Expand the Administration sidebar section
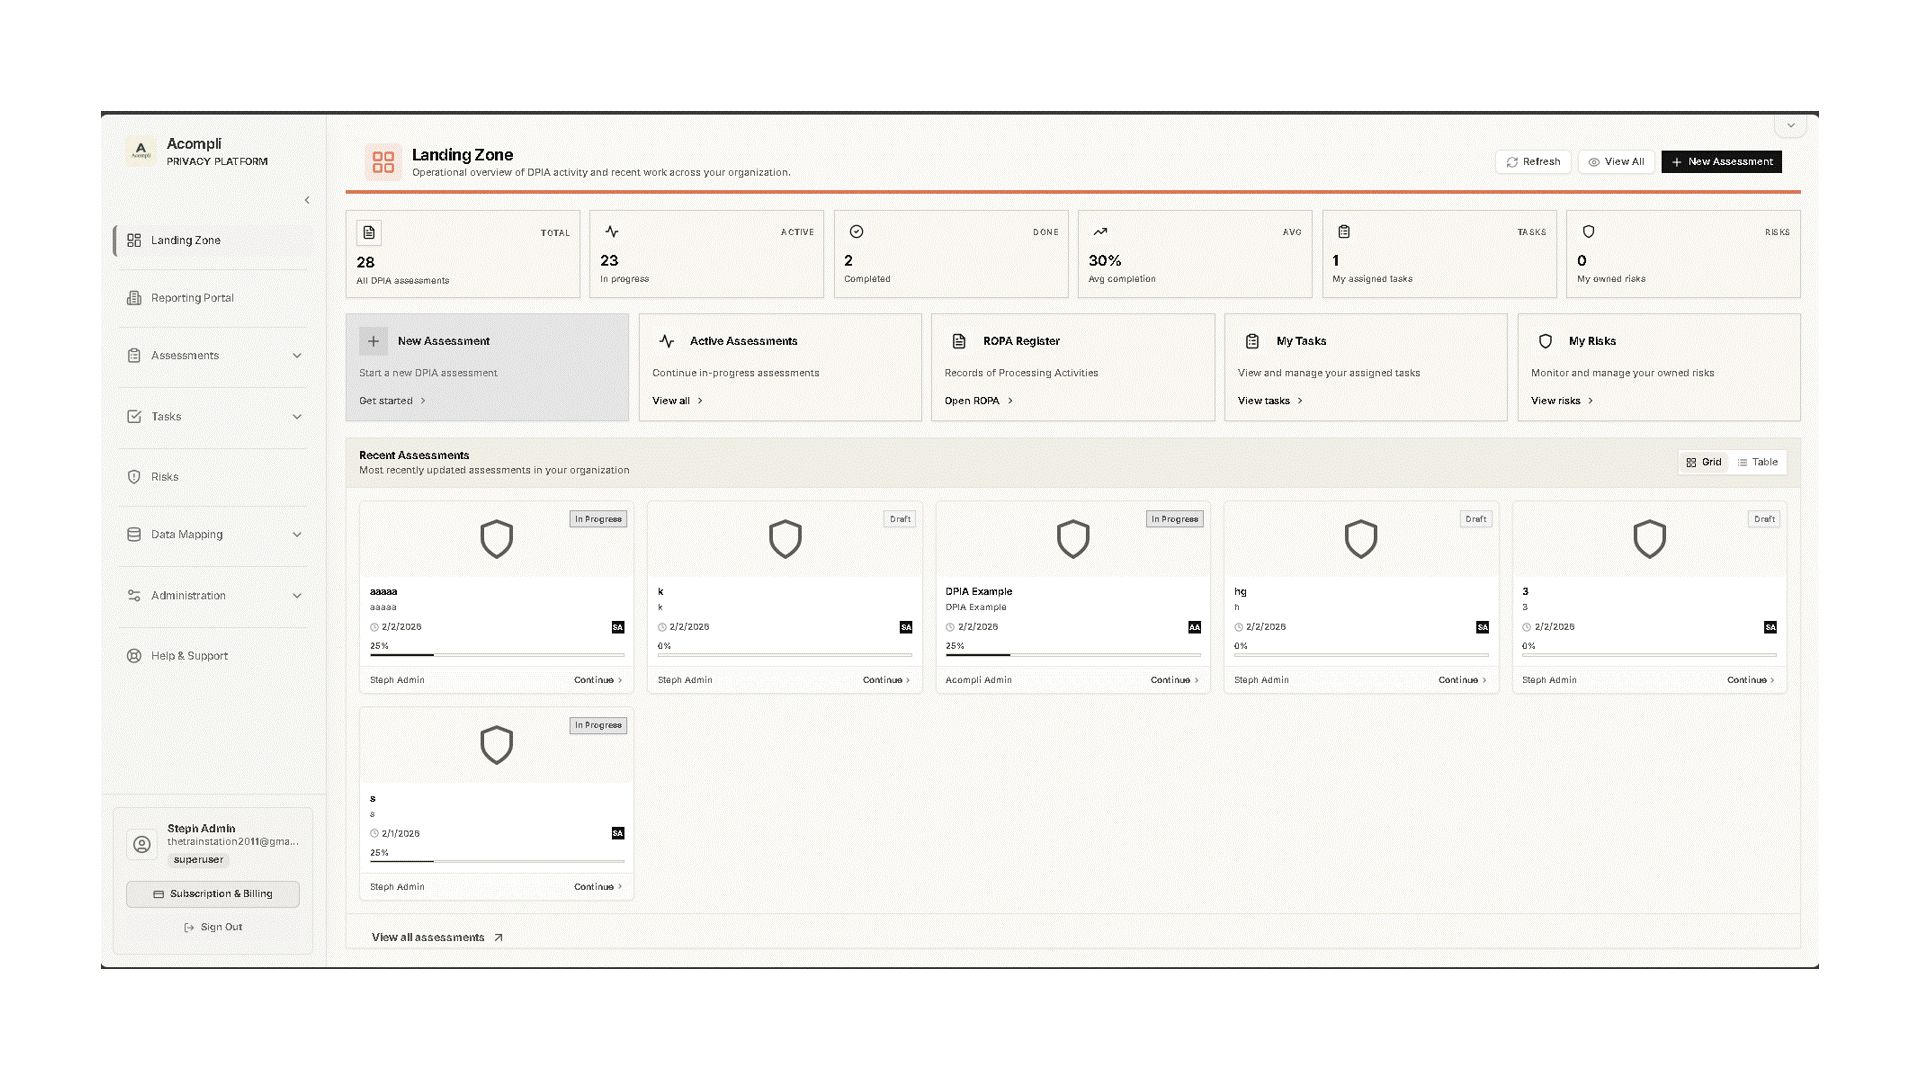 tap(297, 596)
